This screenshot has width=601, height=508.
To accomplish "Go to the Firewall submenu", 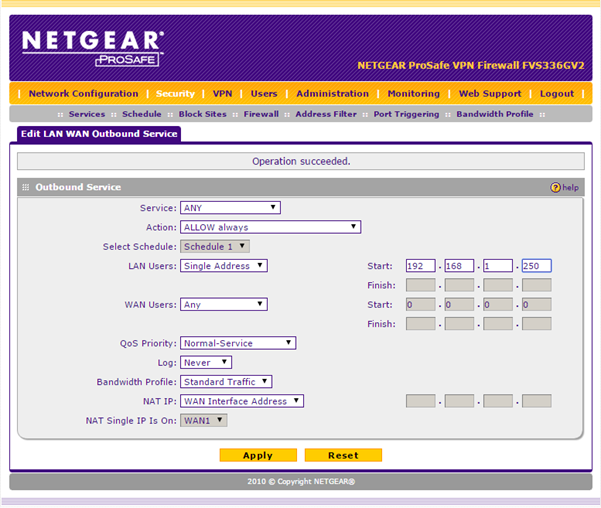I will [261, 114].
